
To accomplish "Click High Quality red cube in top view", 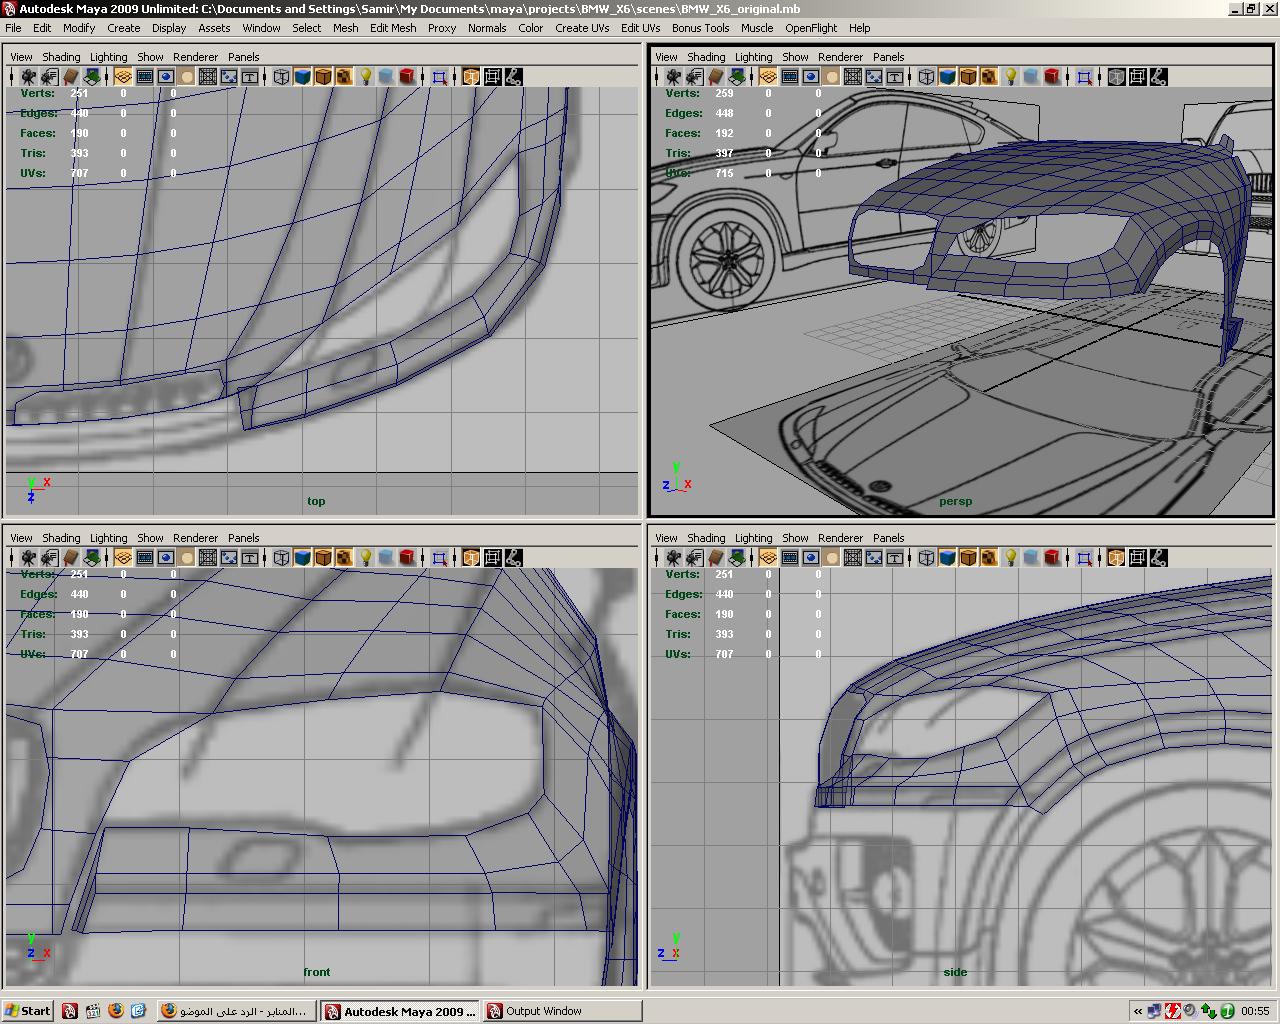I will click(407, 77).
